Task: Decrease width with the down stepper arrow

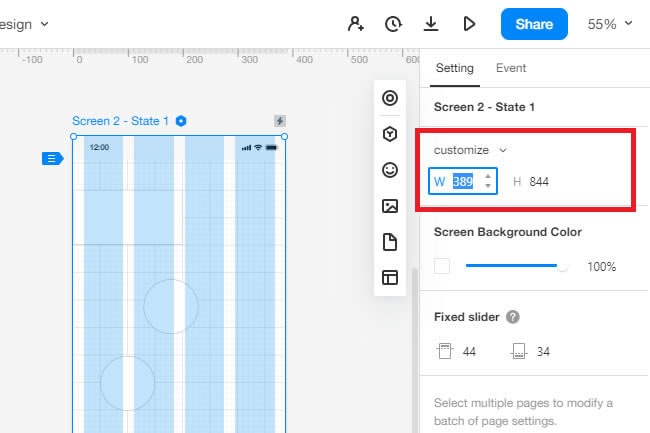Action: [x=488, y=186]
